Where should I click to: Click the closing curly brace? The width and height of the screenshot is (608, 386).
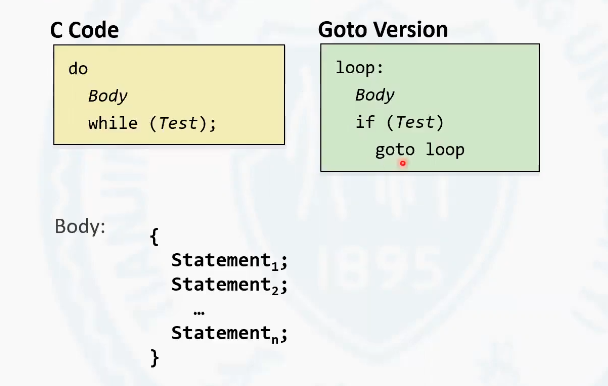click(154, 358)
